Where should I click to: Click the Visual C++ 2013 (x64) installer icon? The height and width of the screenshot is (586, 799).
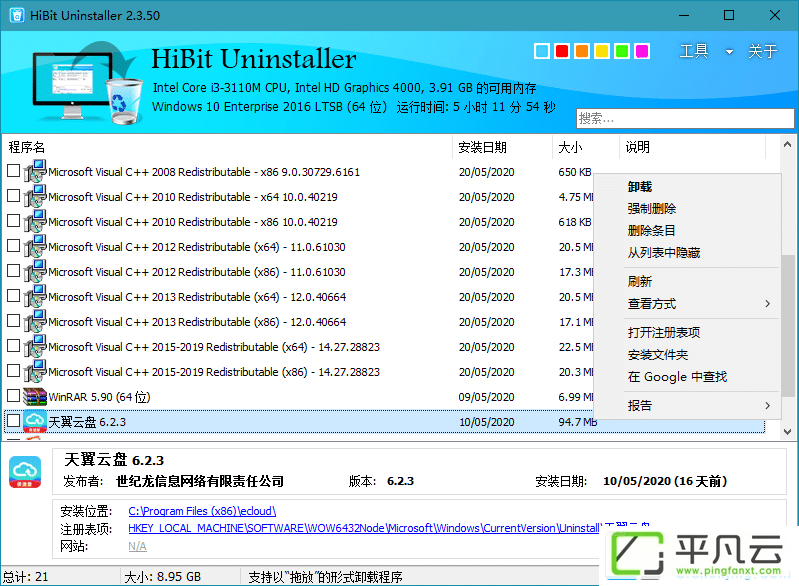[35, 296]
